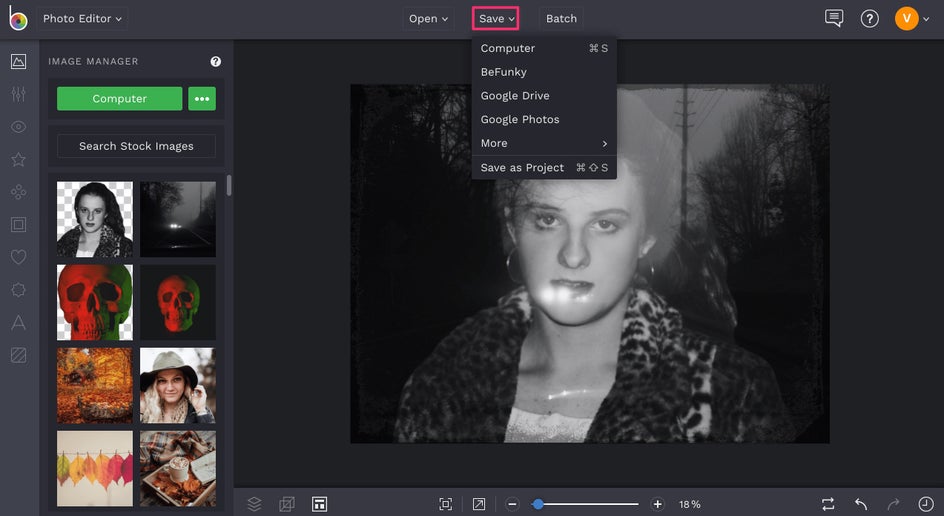Click Search Stock Images button
The height and width of the screenshot is (516, 944).
point(136,146)
